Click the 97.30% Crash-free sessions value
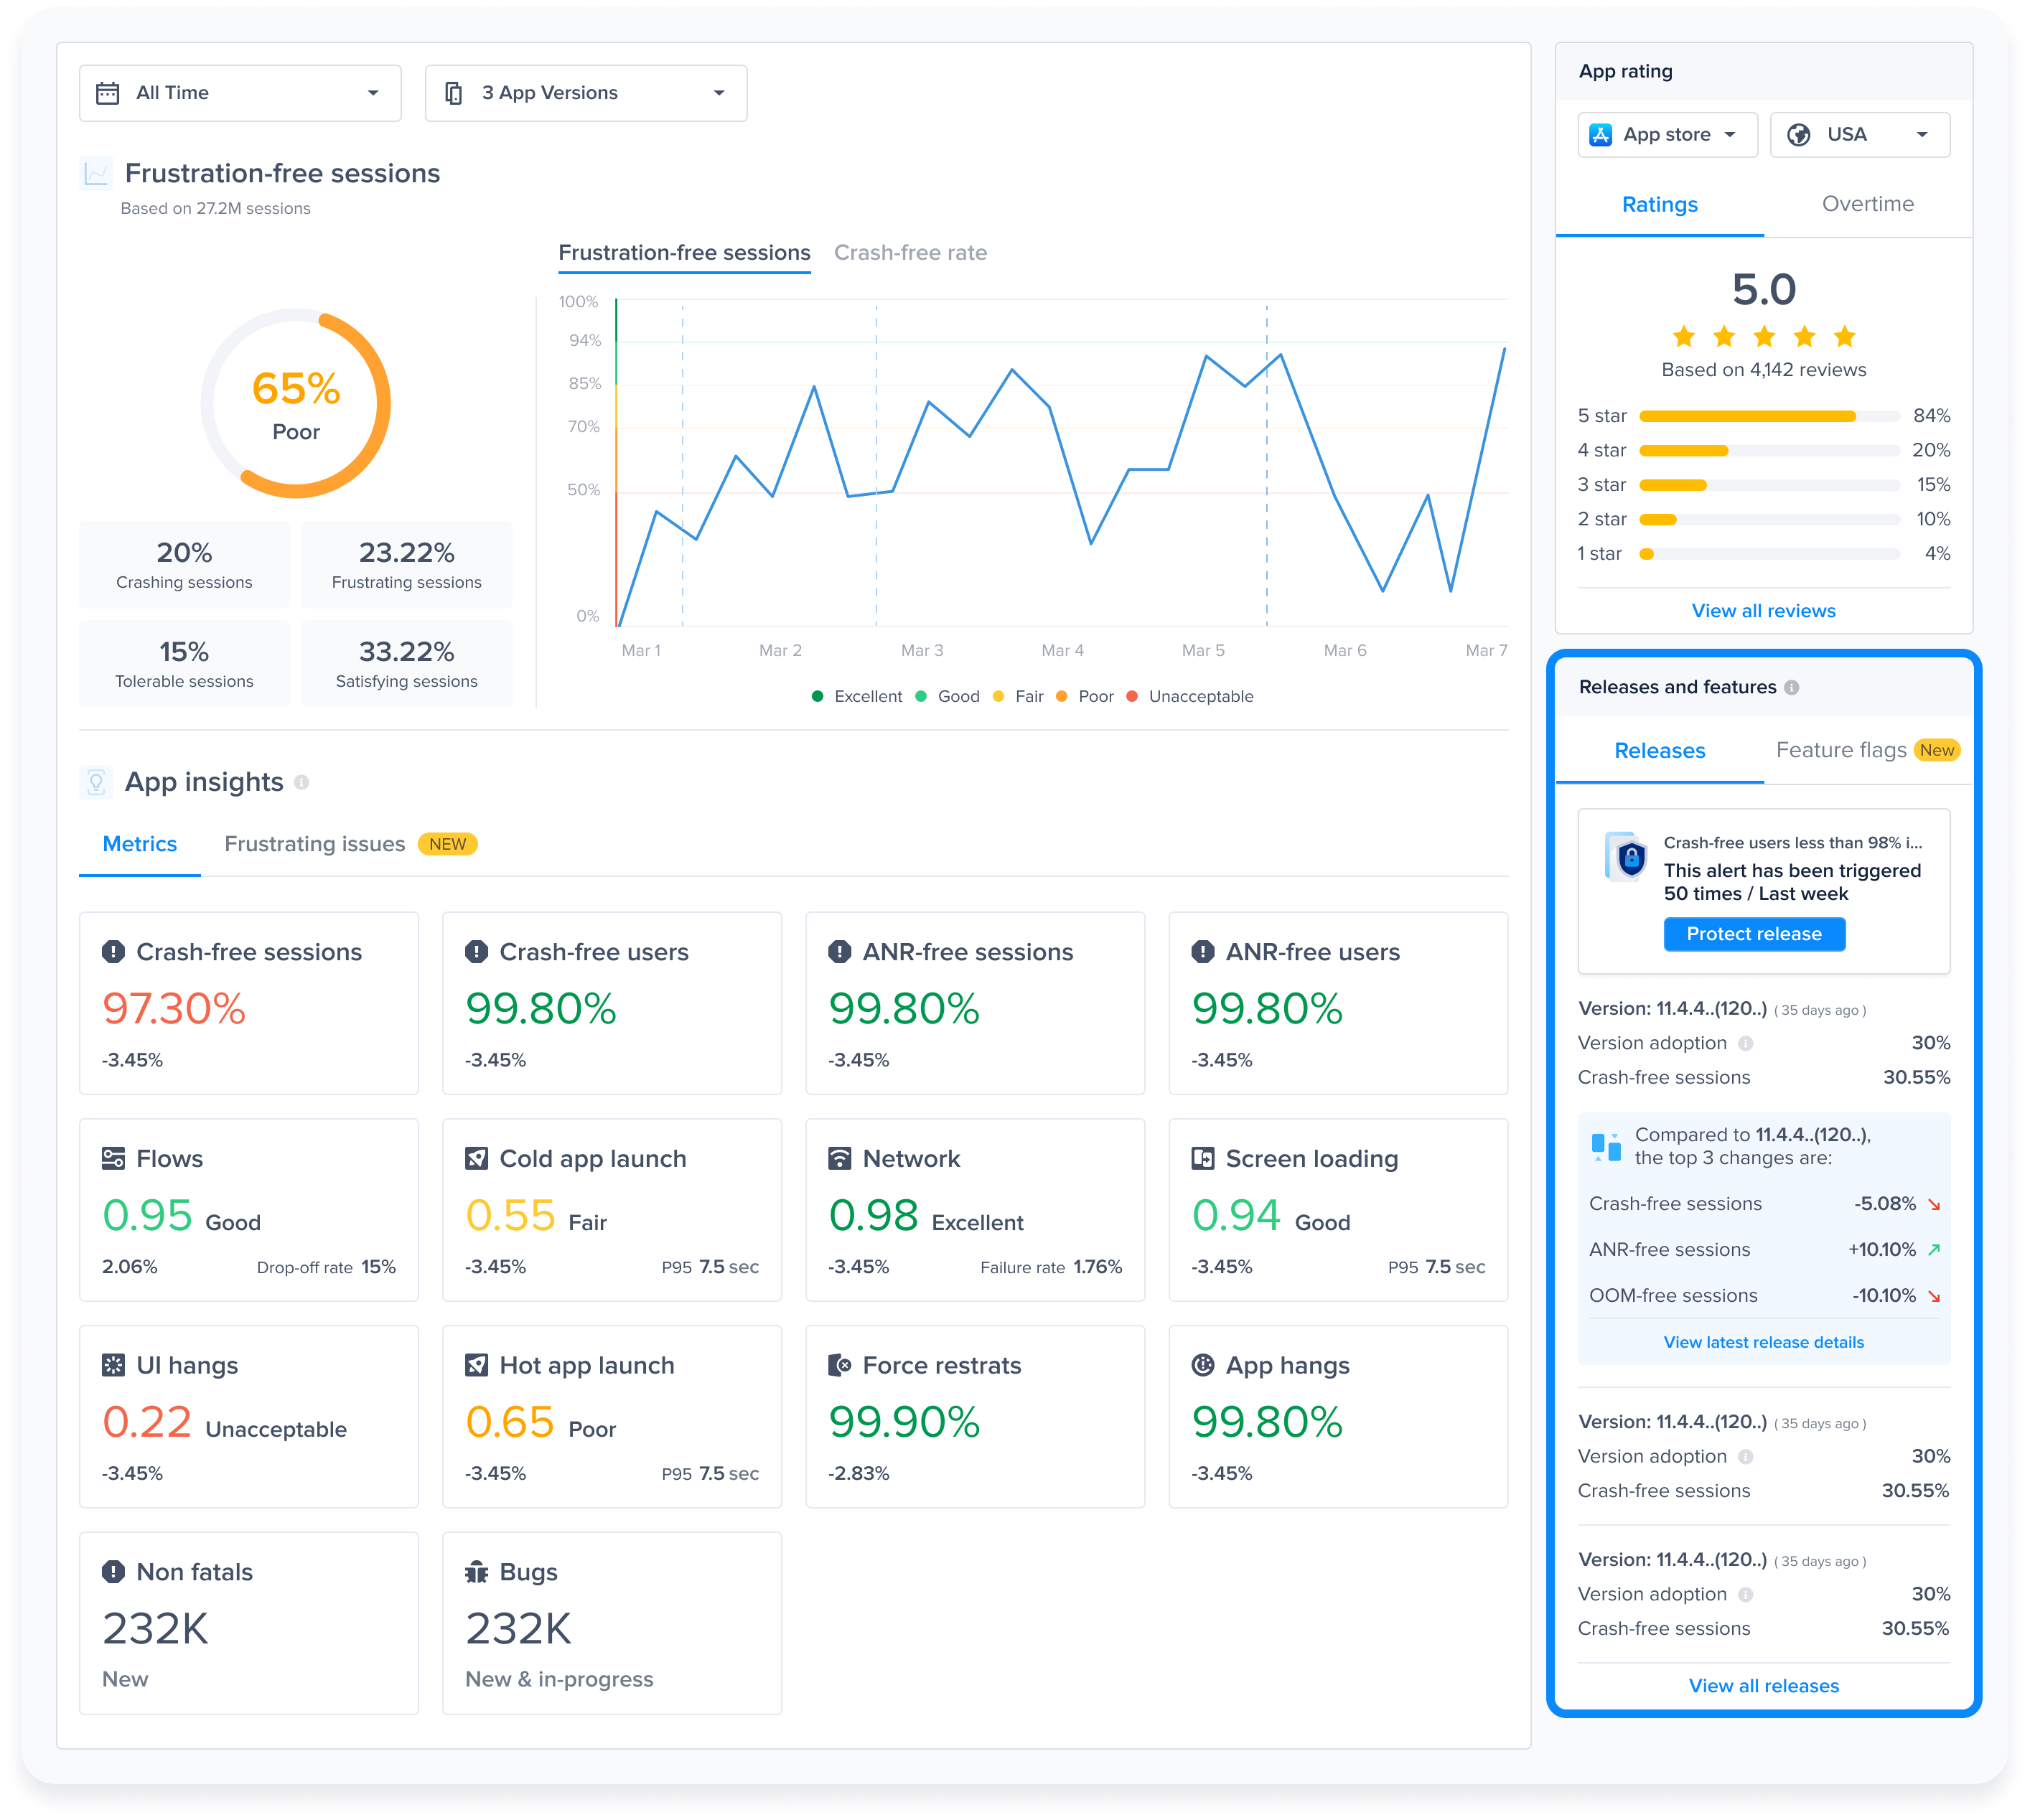Image resolution: width=2030 pixels, height=1820 pixels. pos(174,1008)
